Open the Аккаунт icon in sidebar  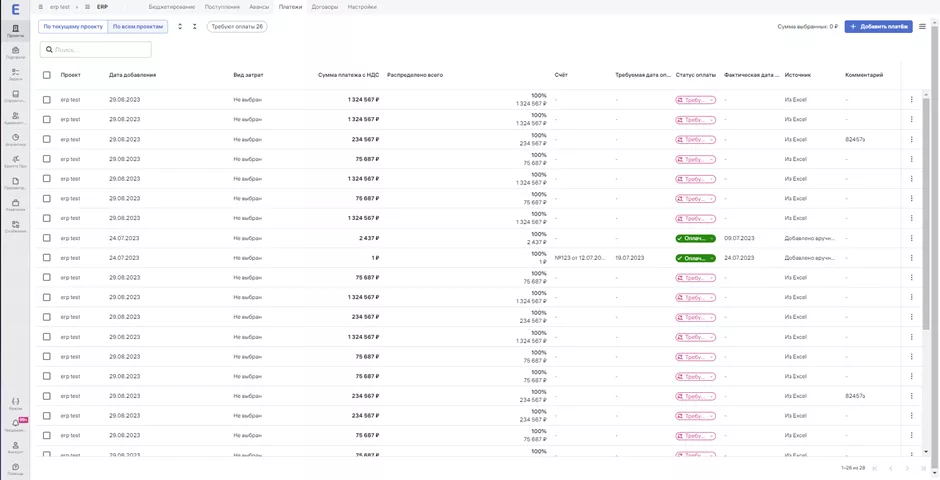tap(15, 446)
